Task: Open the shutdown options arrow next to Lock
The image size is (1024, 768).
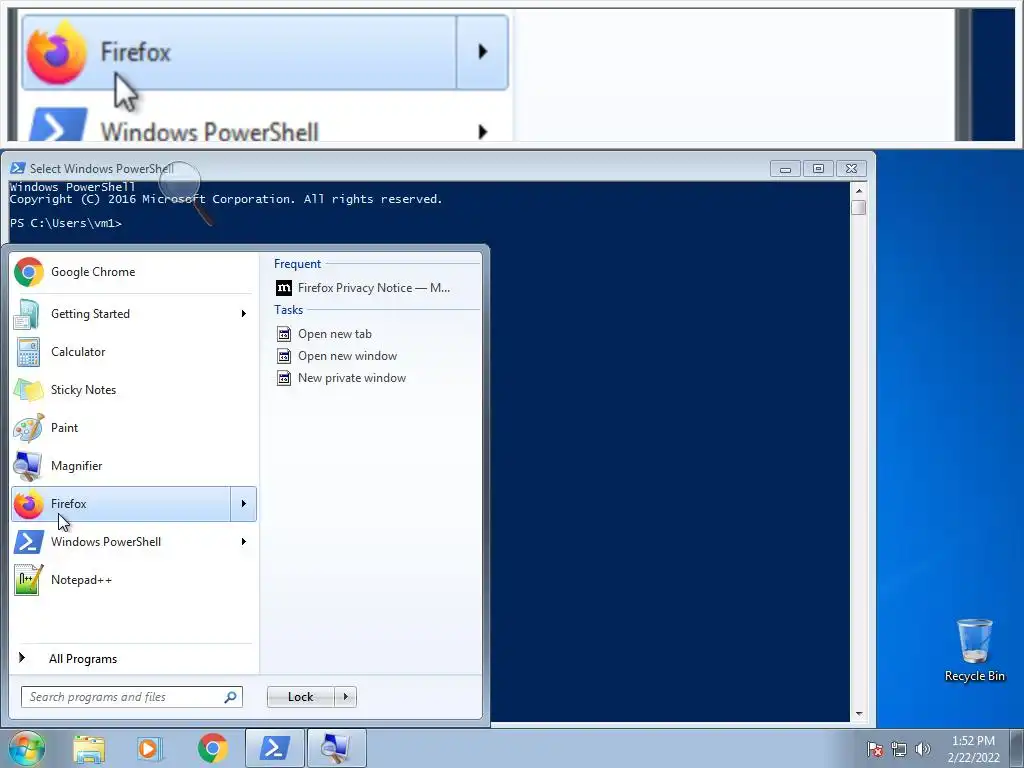Action: [x=345, y=697]
